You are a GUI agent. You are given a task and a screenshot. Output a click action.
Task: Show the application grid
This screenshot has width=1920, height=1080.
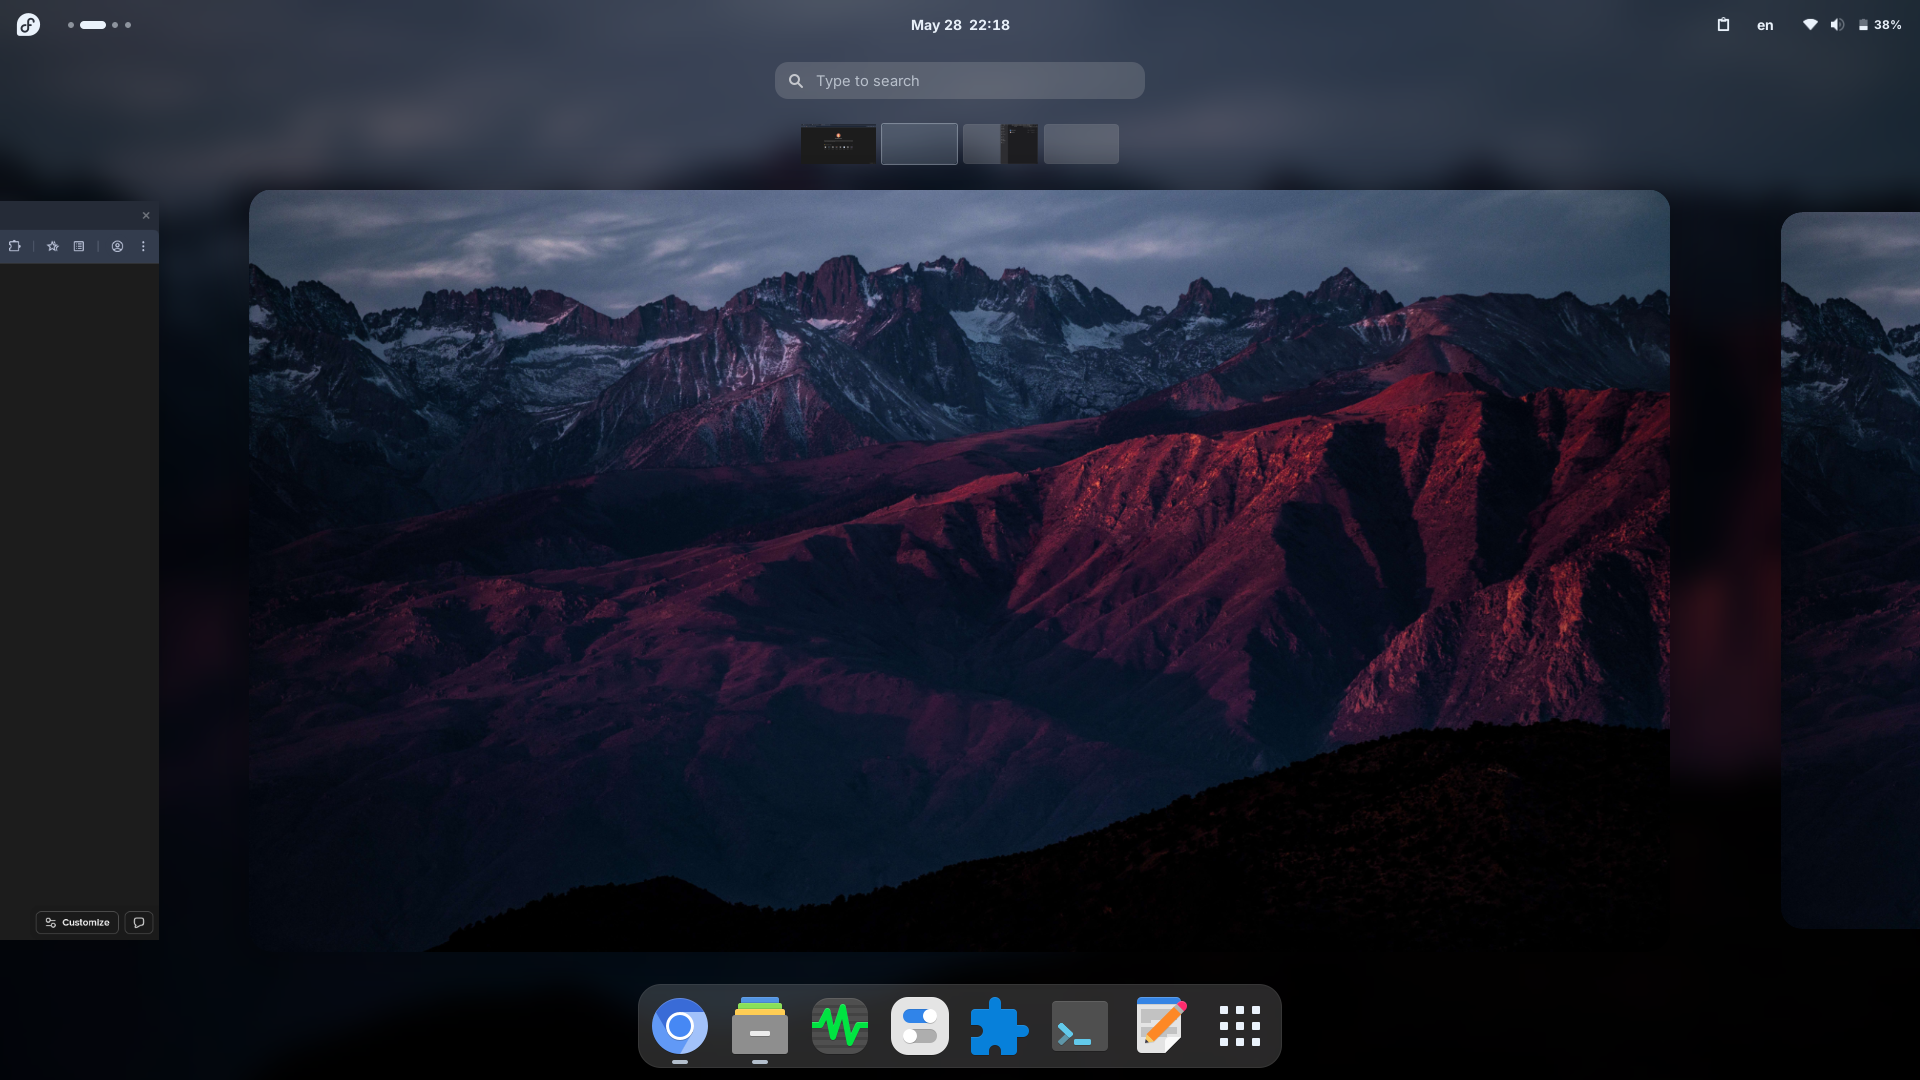pos(1240,1025)
